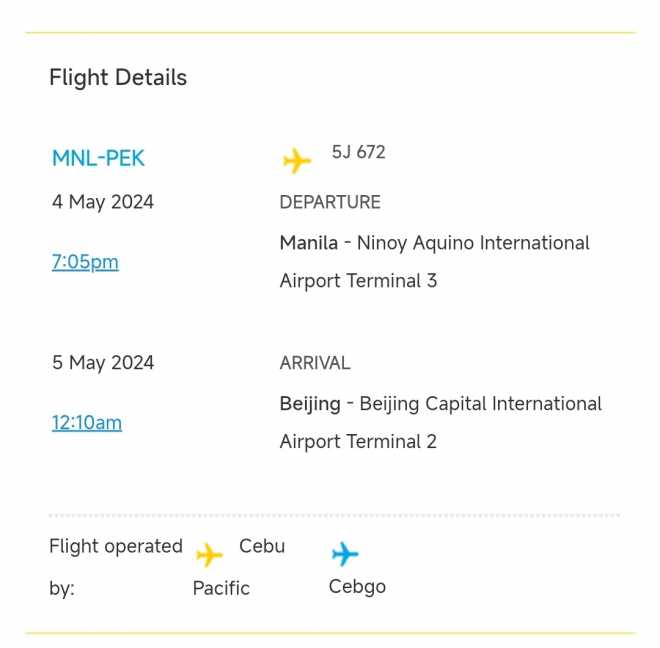
Task: Select the 4 May 2024 departure date
Action: [103, 202]
